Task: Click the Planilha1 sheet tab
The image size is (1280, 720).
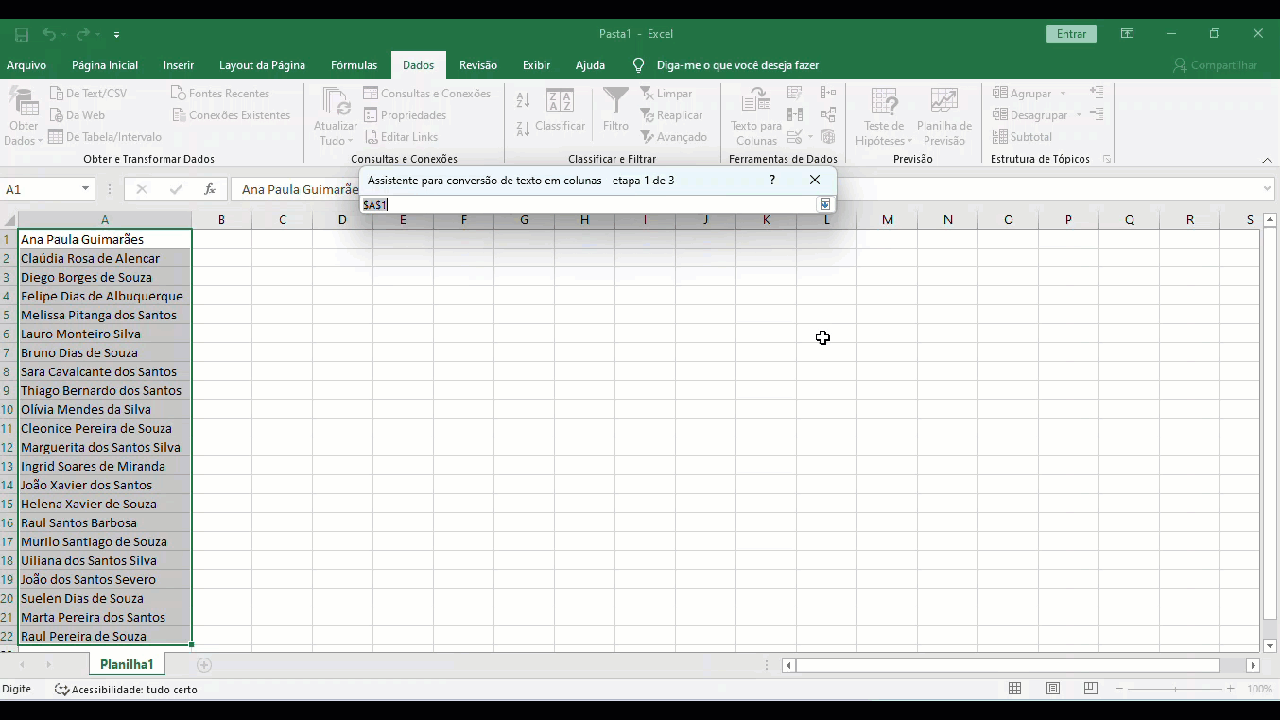Action: pos(126,665)
